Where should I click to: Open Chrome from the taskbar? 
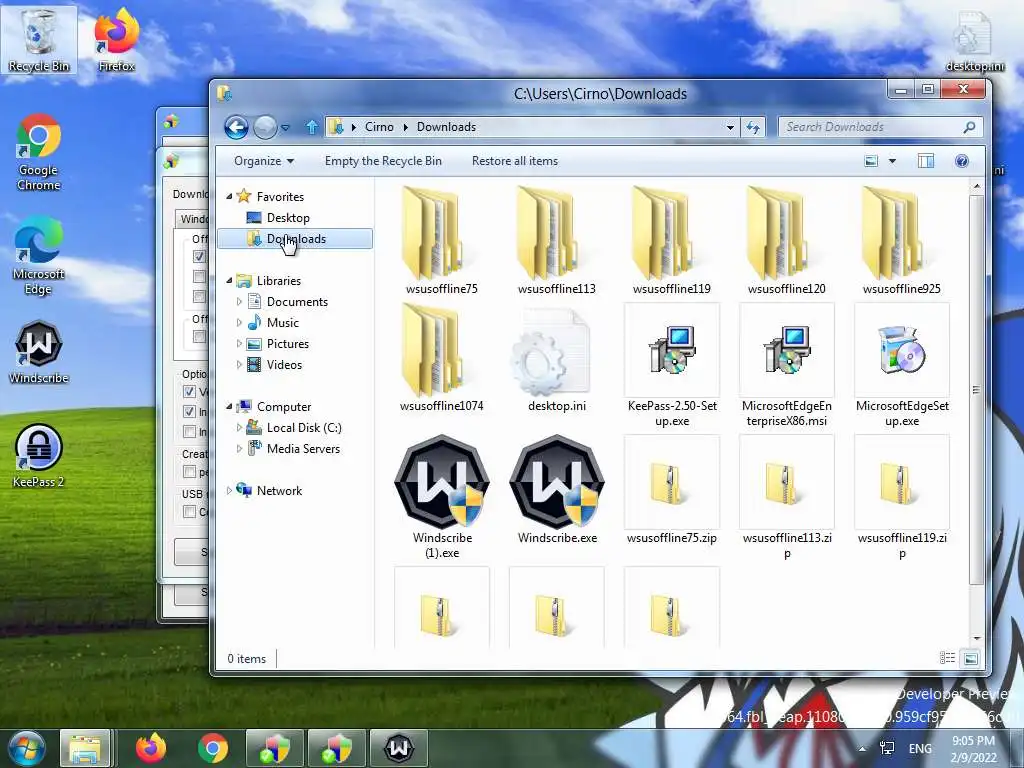(213, 748)
